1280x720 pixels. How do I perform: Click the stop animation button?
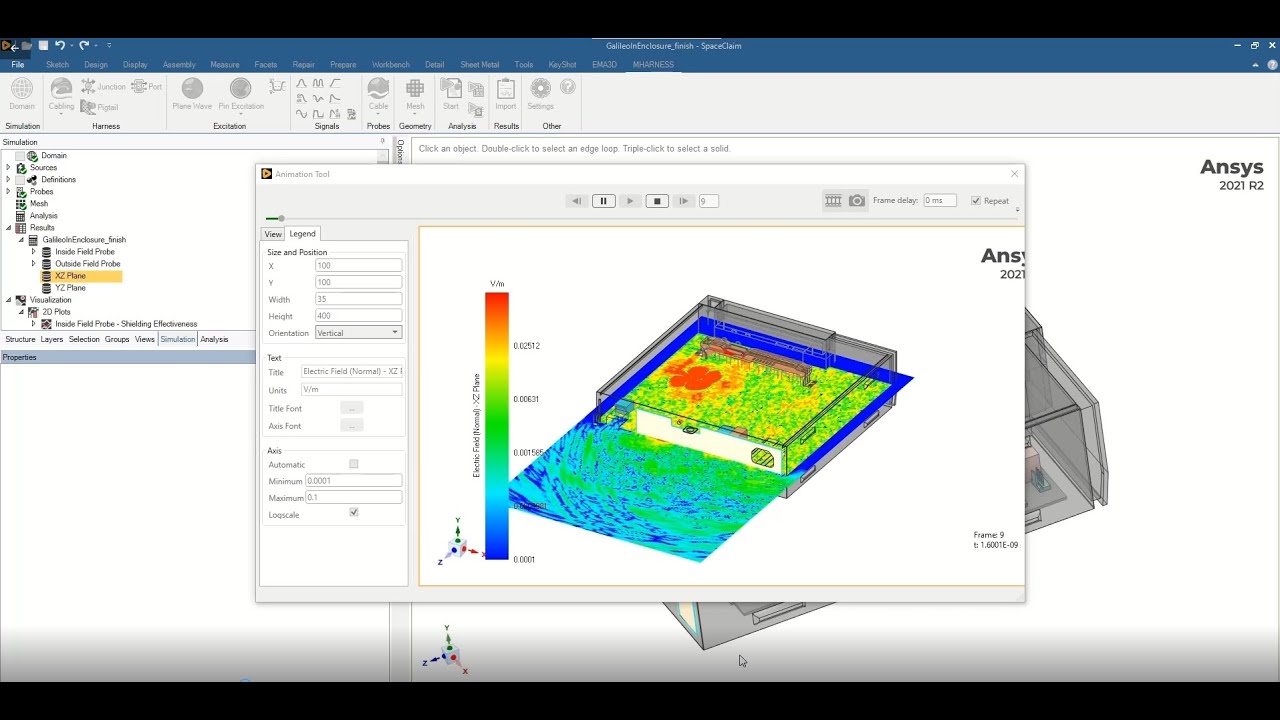(x=657, y=201)
